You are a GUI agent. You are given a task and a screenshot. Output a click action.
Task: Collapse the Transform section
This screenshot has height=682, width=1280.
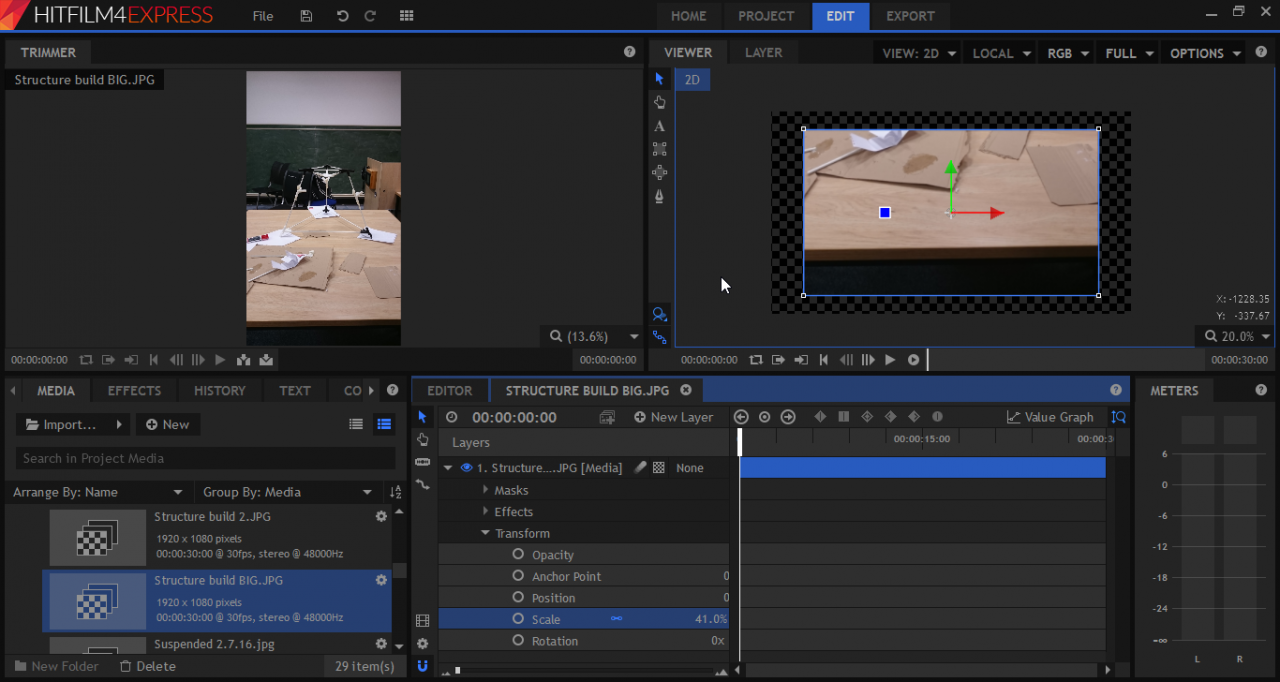pos(486,533)
